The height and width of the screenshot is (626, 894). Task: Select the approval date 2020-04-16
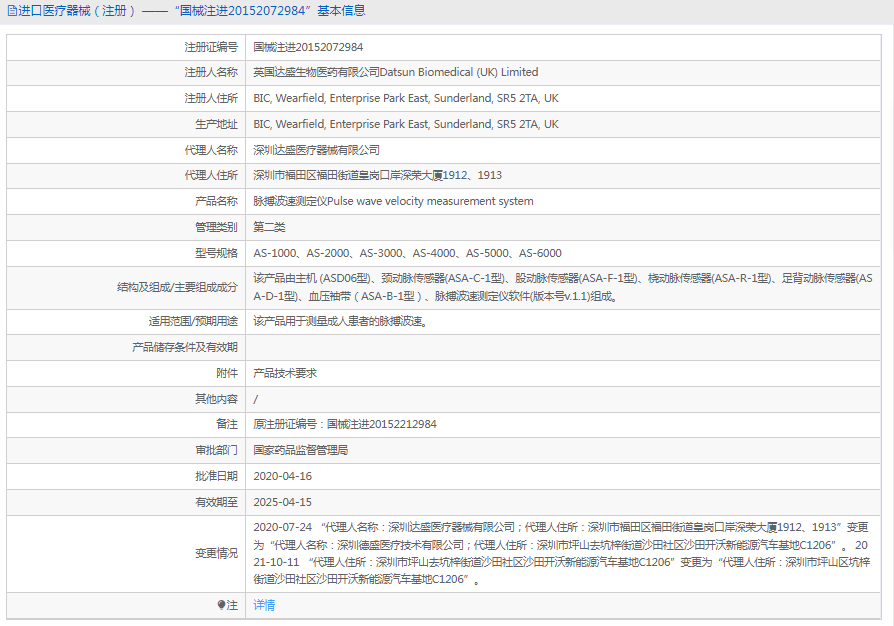coord(283,476)
